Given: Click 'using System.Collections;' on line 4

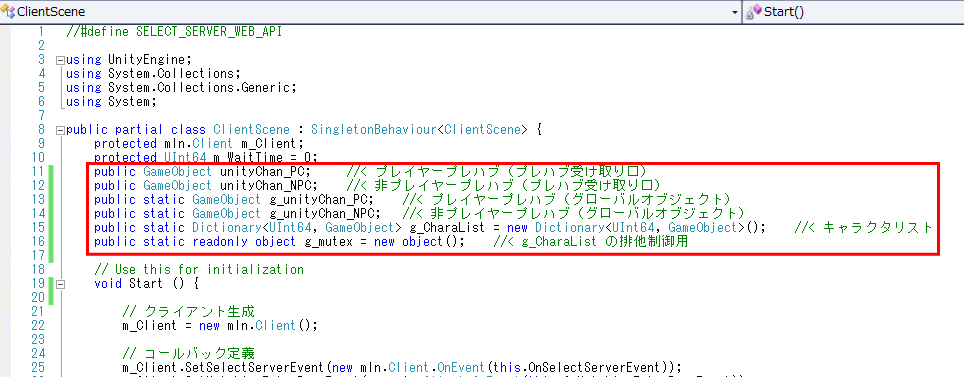Looking at the screenshot, I should pos(153,74).
